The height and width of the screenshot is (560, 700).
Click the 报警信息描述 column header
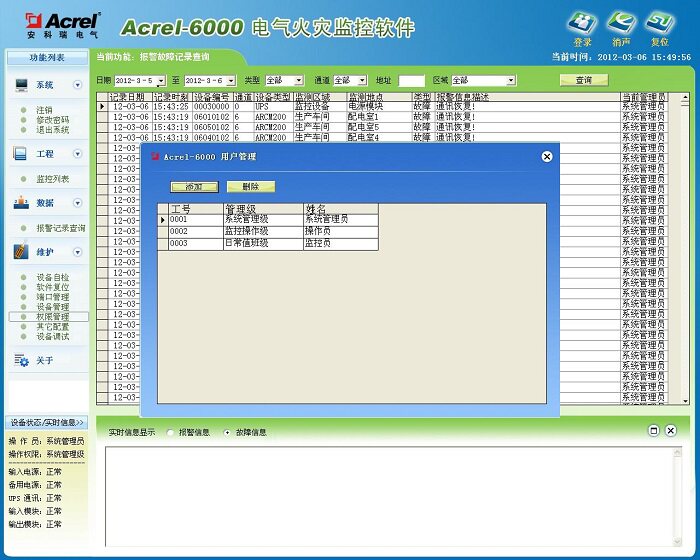coord(528,97)
